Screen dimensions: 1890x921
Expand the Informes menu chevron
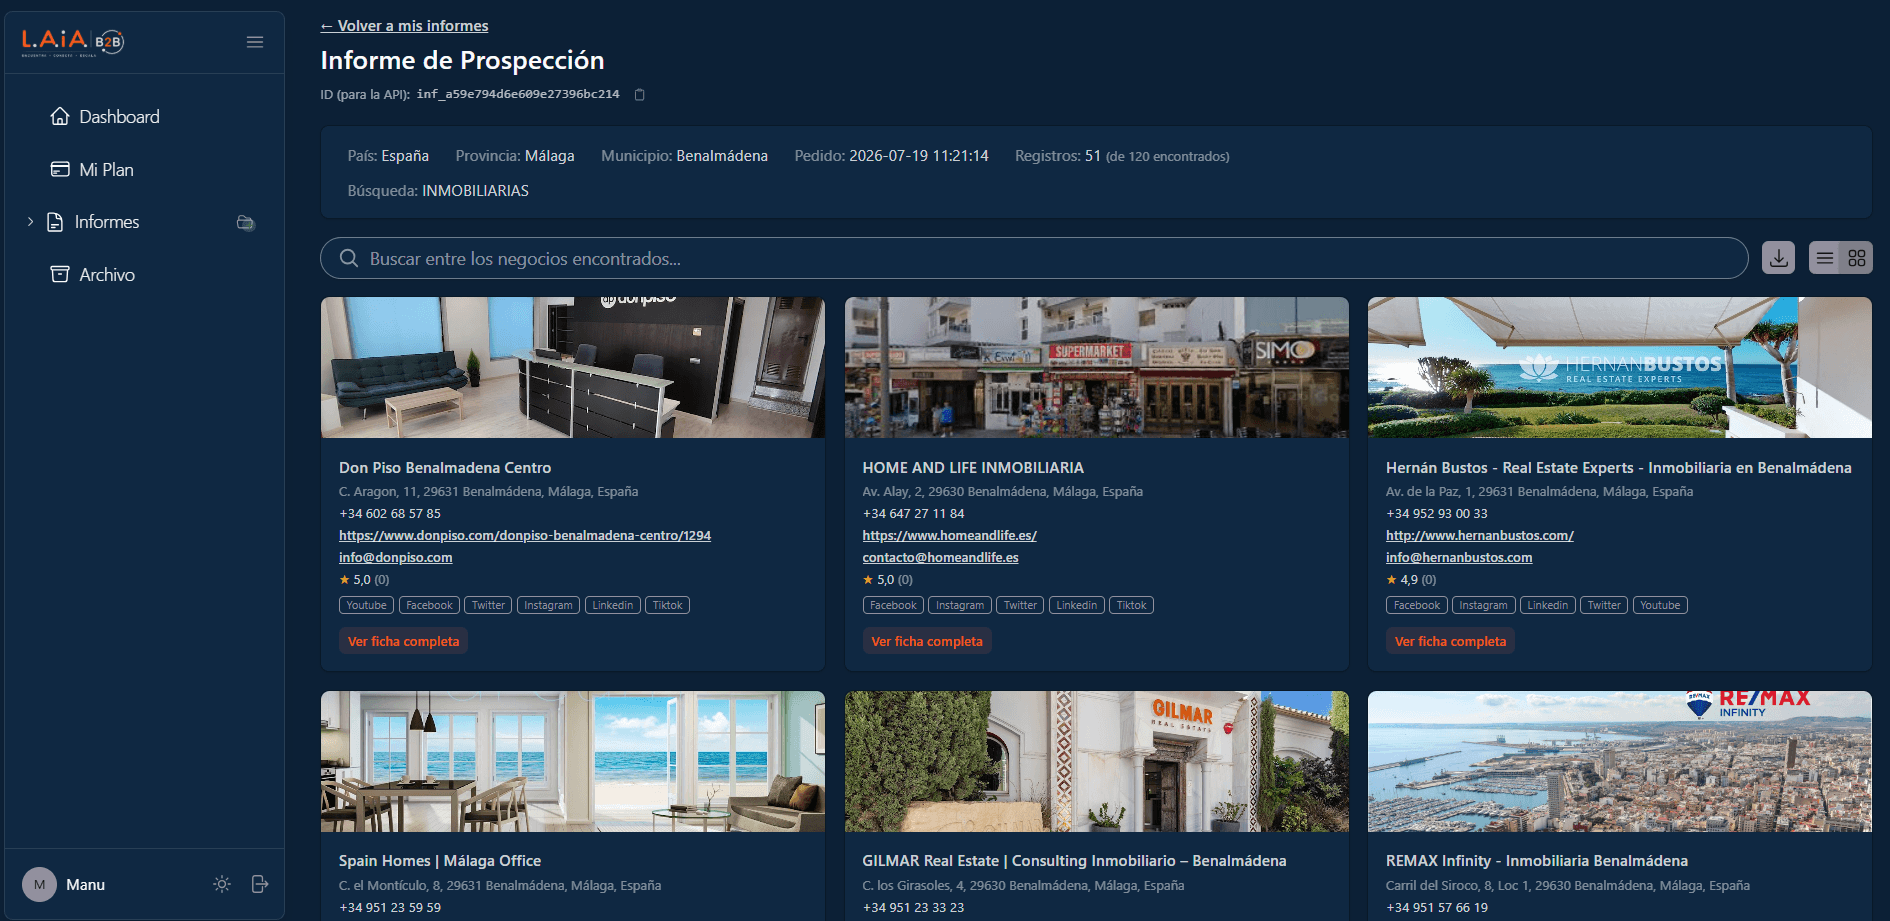coord(30,222)
